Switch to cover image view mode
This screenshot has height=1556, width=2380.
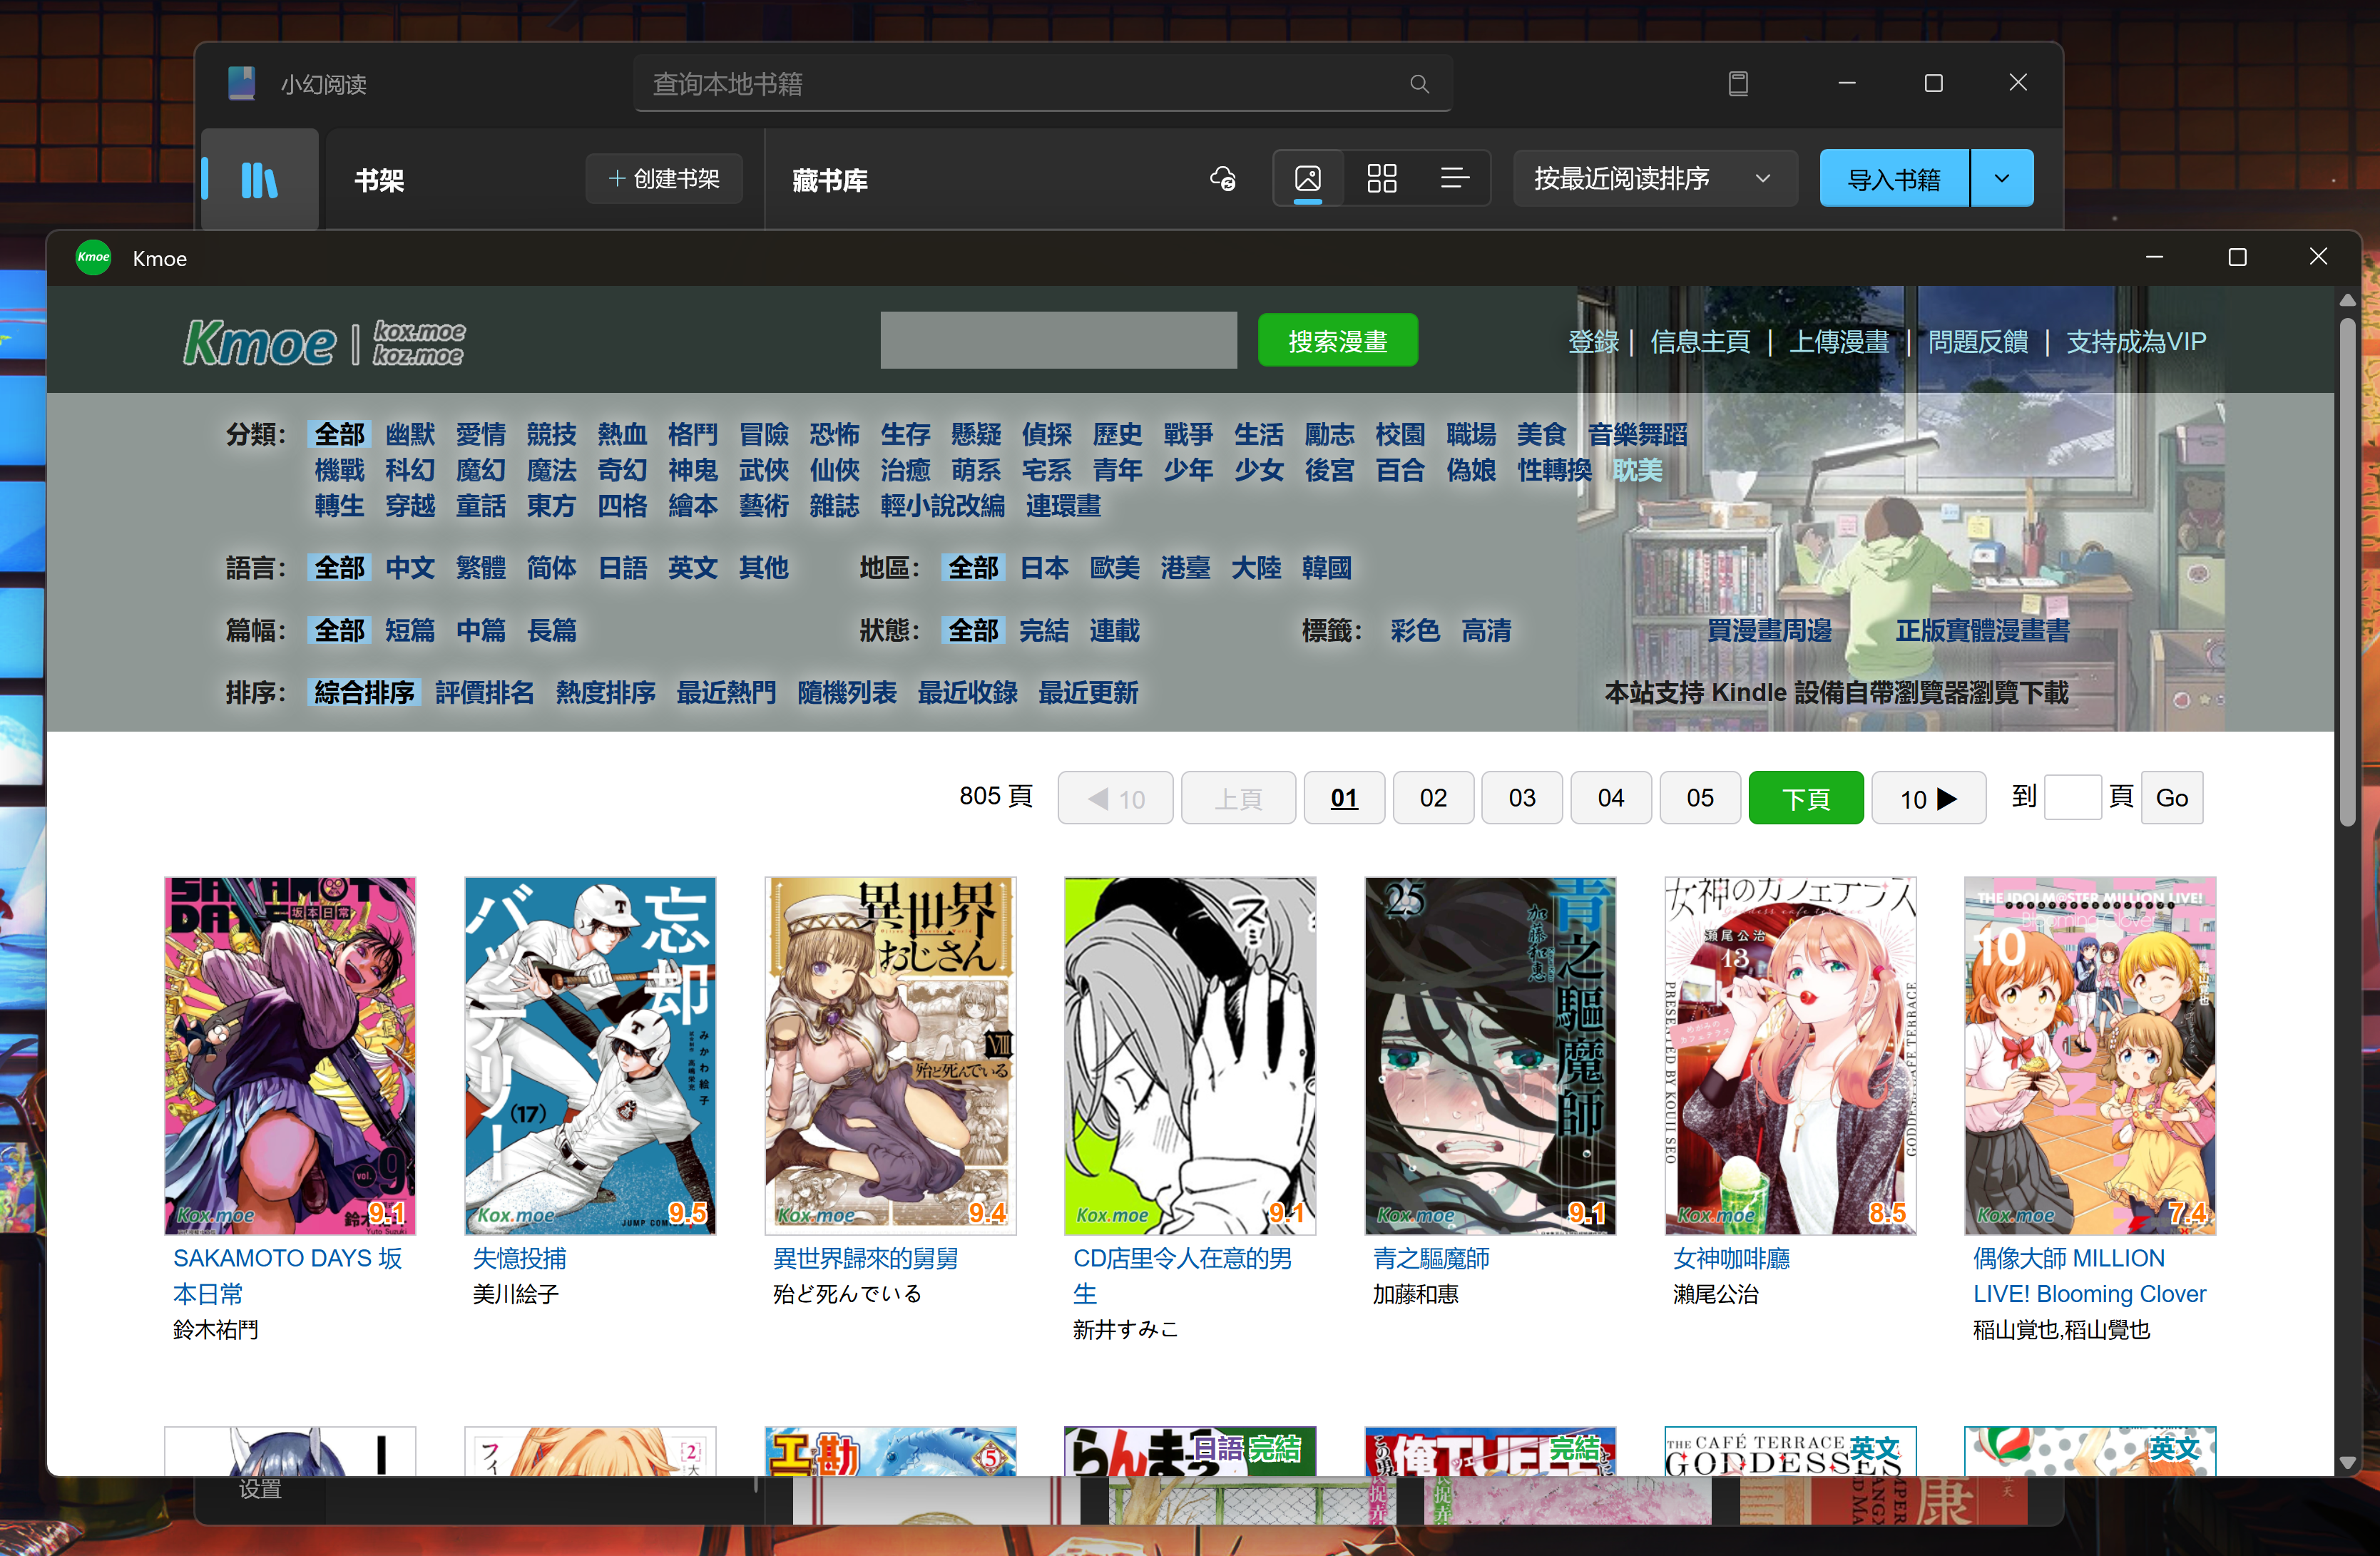coord(1307,179)
